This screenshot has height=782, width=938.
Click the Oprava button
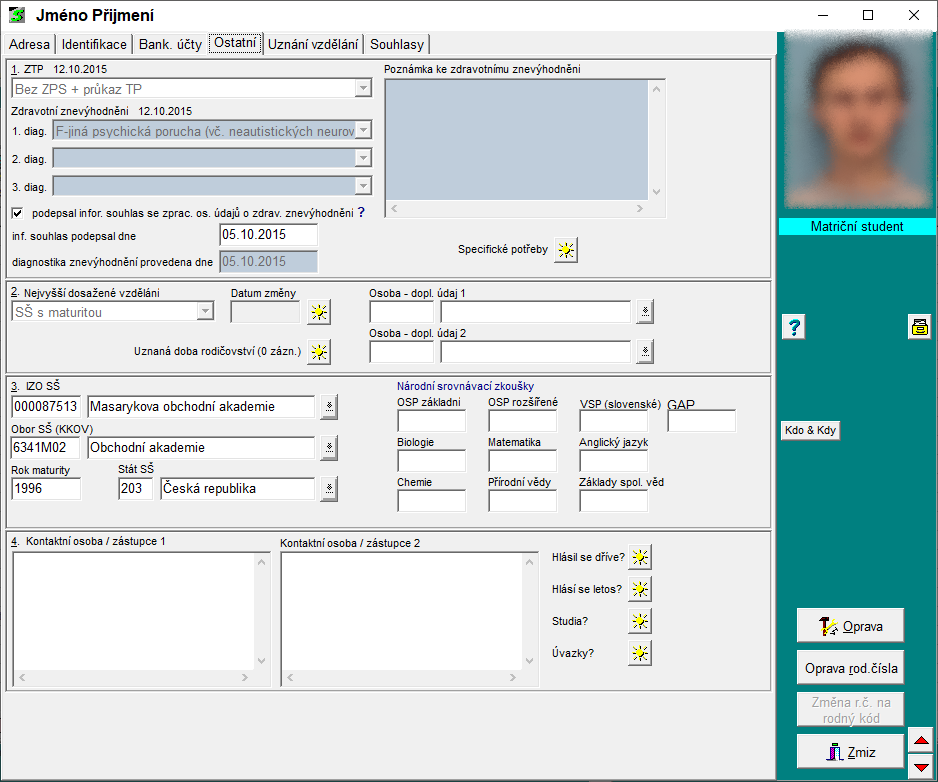click(x=850, y=626)
